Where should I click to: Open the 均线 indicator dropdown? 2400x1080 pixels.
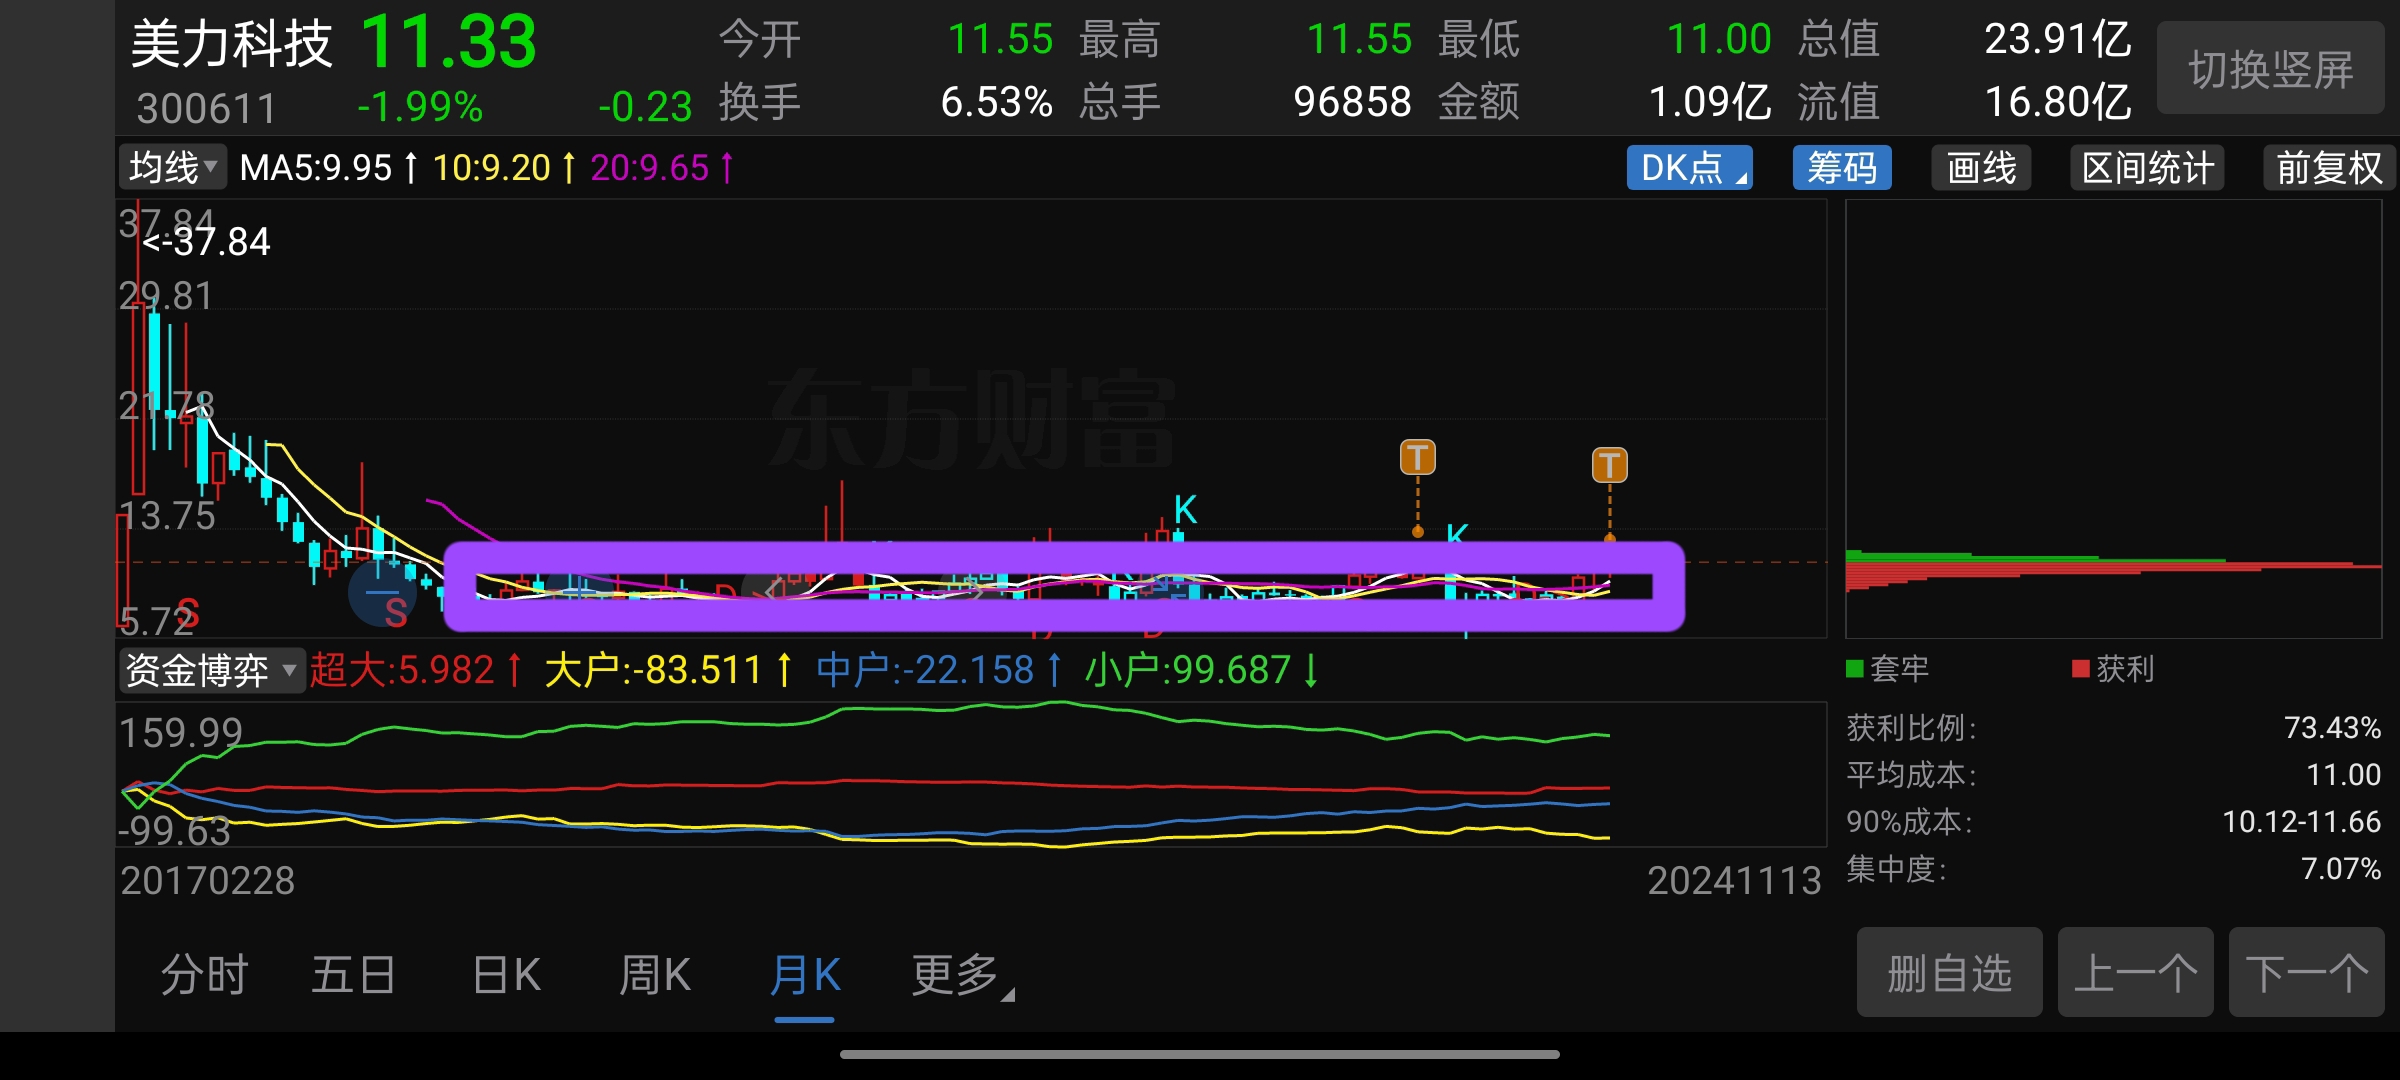tap(173, 168)
